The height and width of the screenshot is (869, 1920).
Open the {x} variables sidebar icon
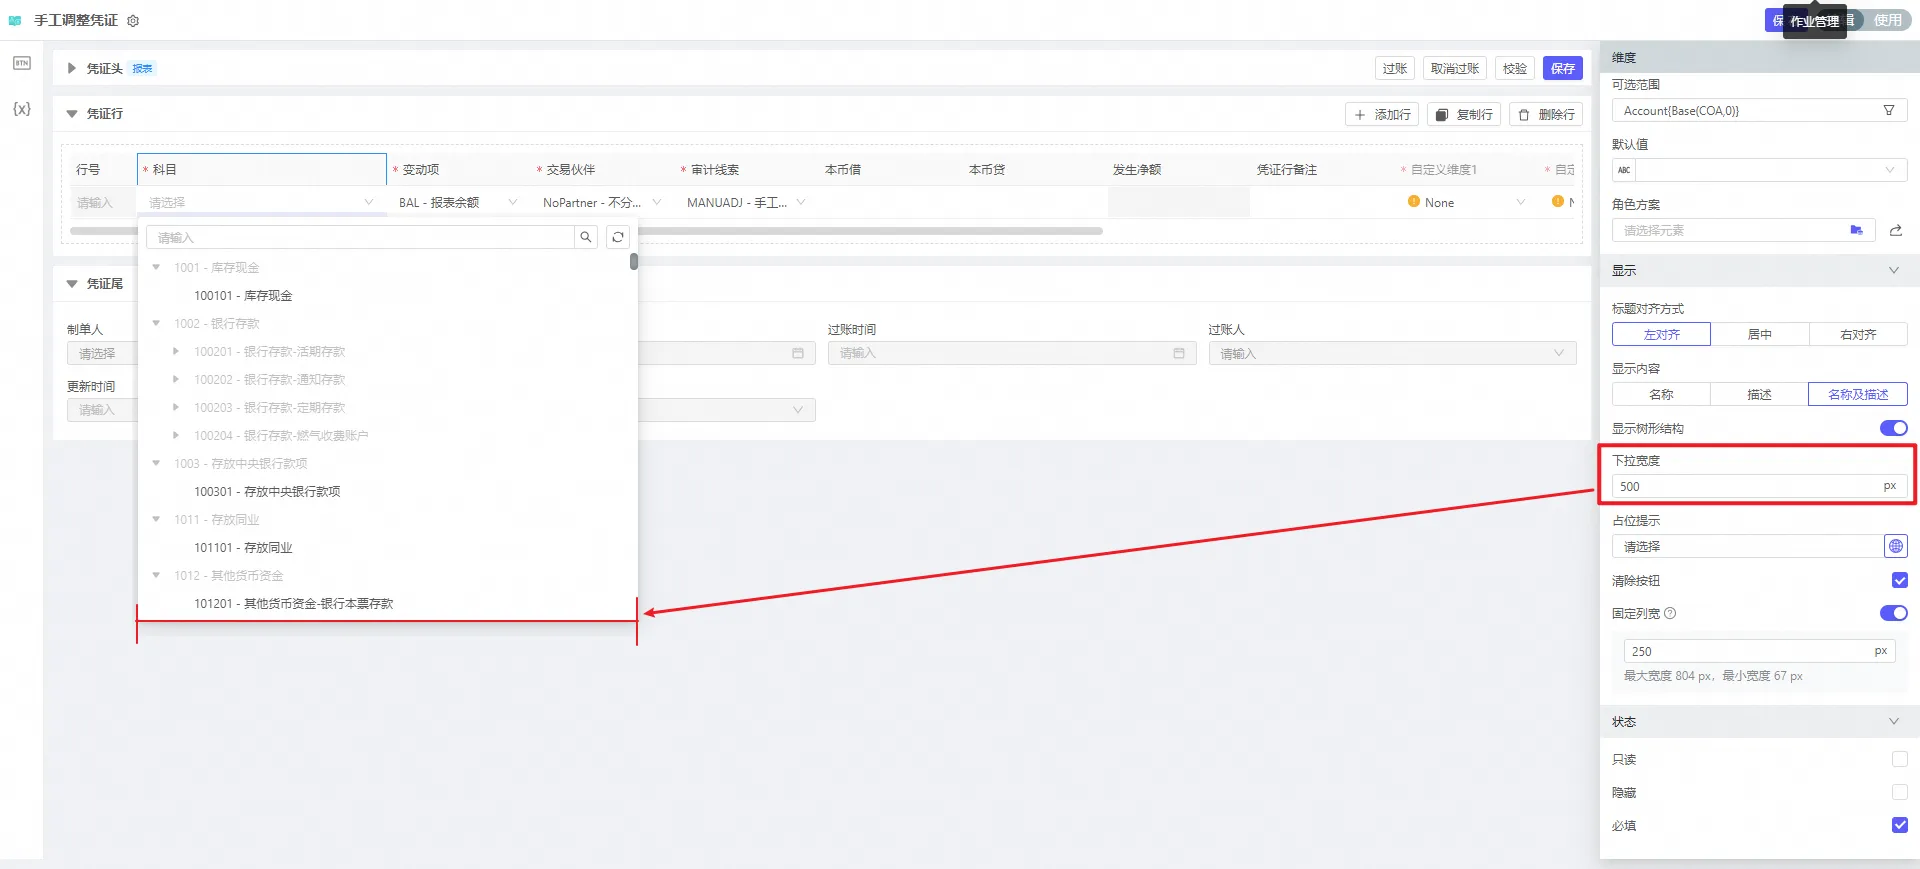click(x=21, y=108)
